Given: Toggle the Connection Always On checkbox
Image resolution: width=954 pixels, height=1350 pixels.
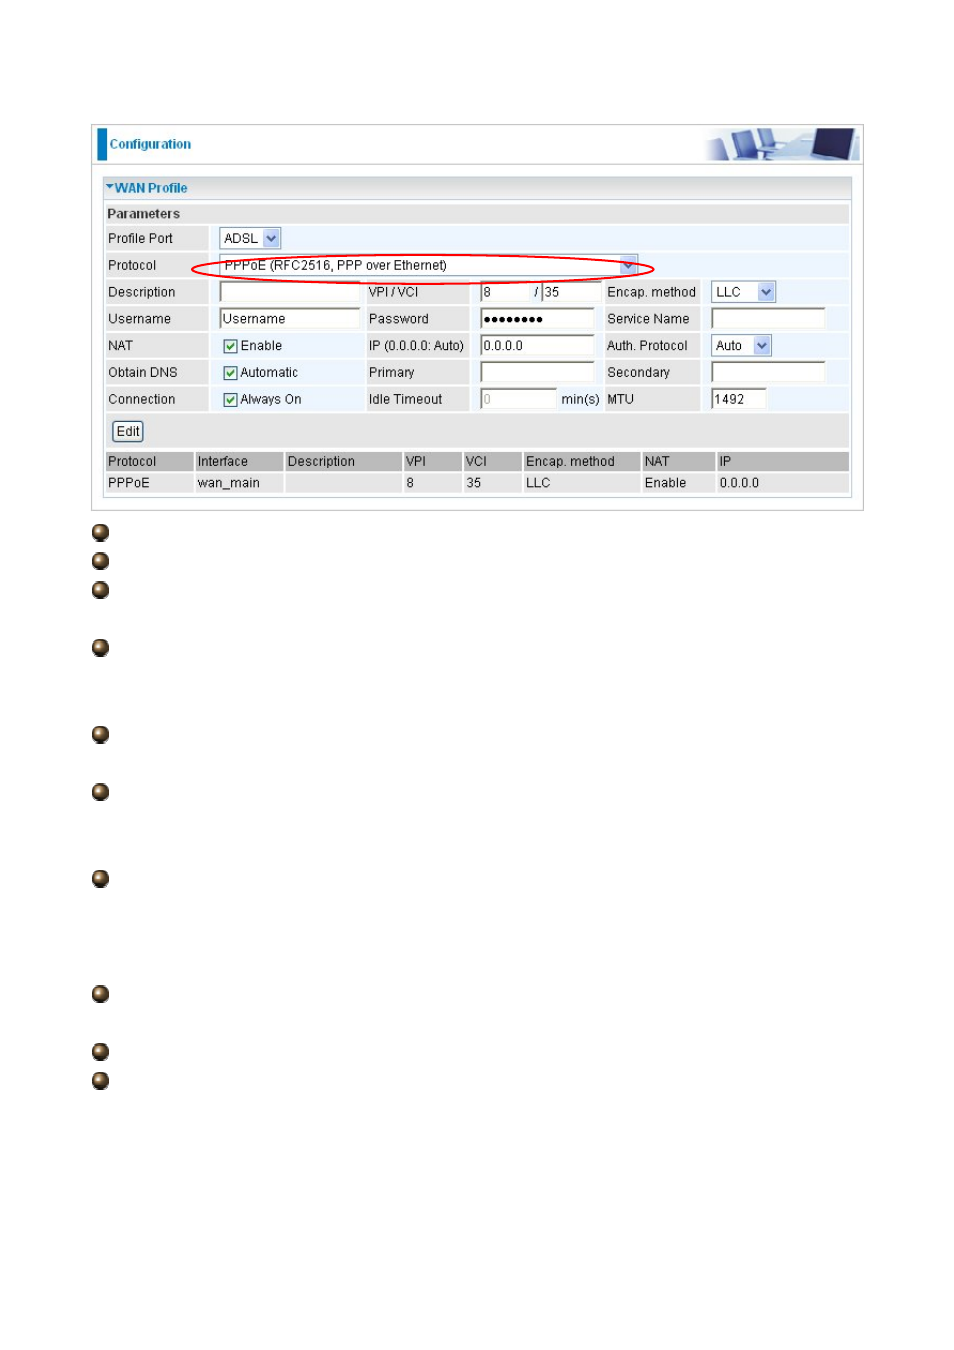Looking at the screenshot, I should 230,400.
